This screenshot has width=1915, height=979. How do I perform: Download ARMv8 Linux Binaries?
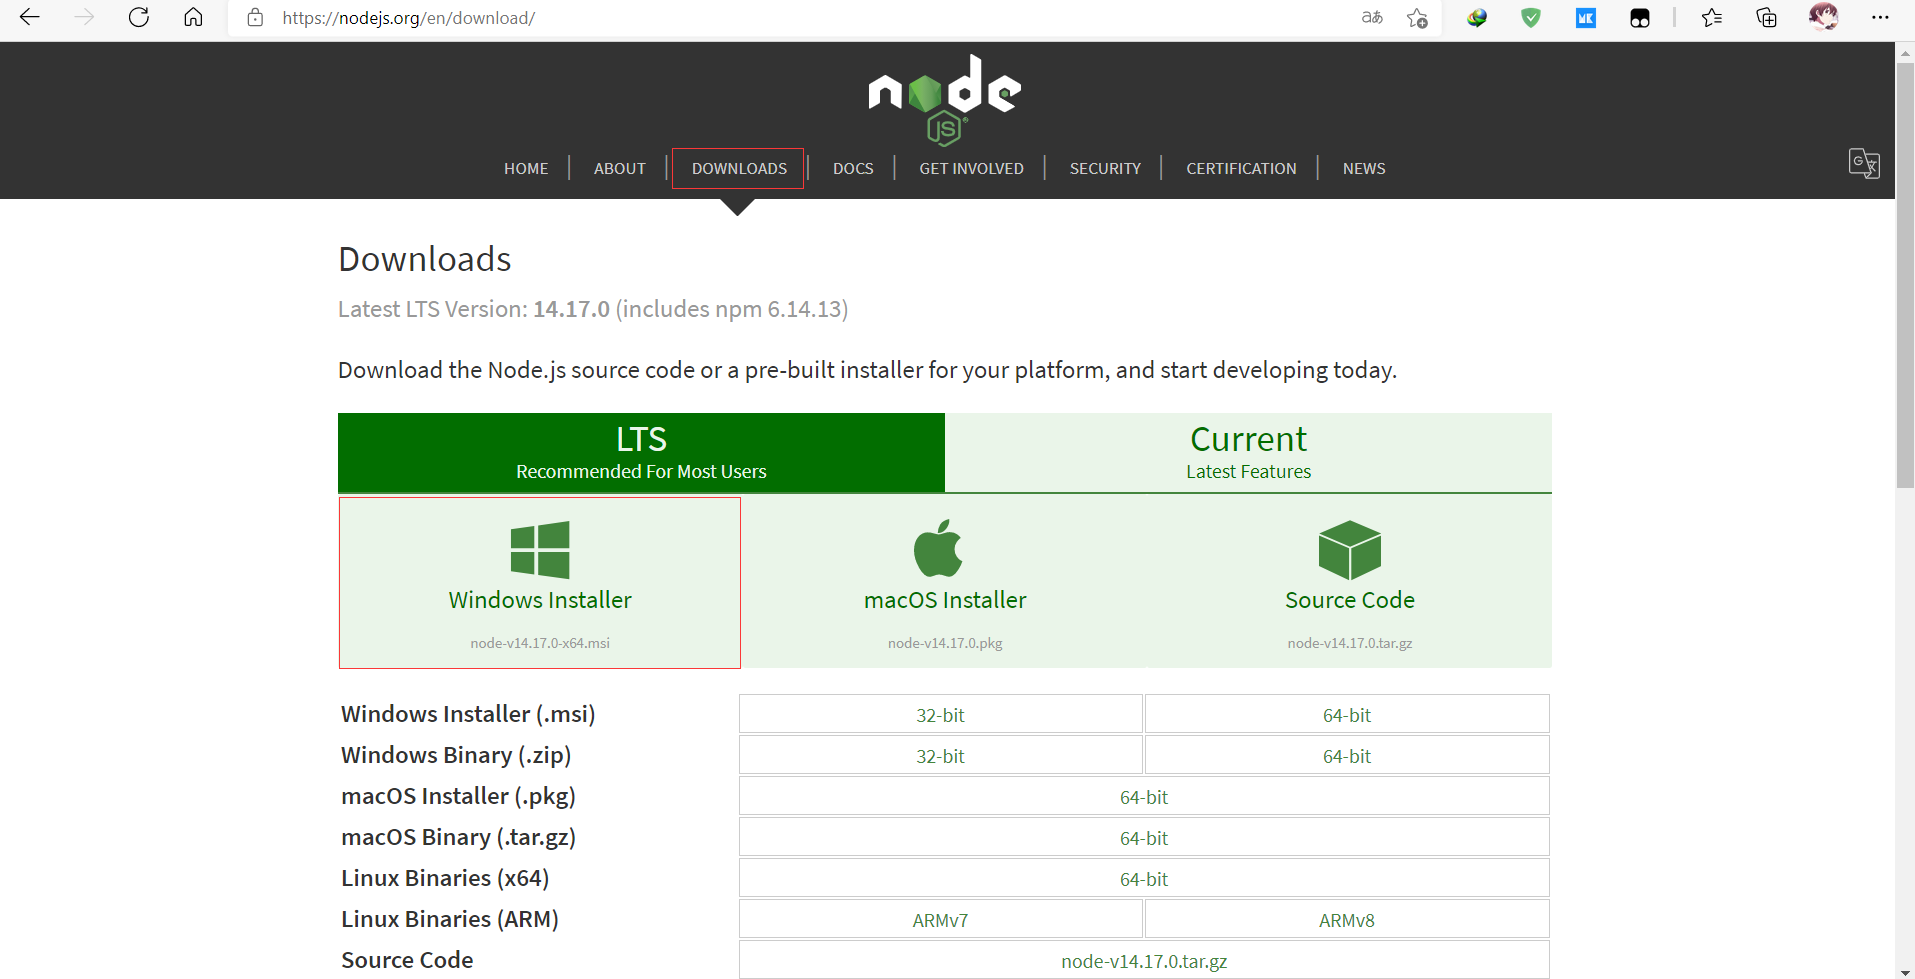click(1346, 920)
